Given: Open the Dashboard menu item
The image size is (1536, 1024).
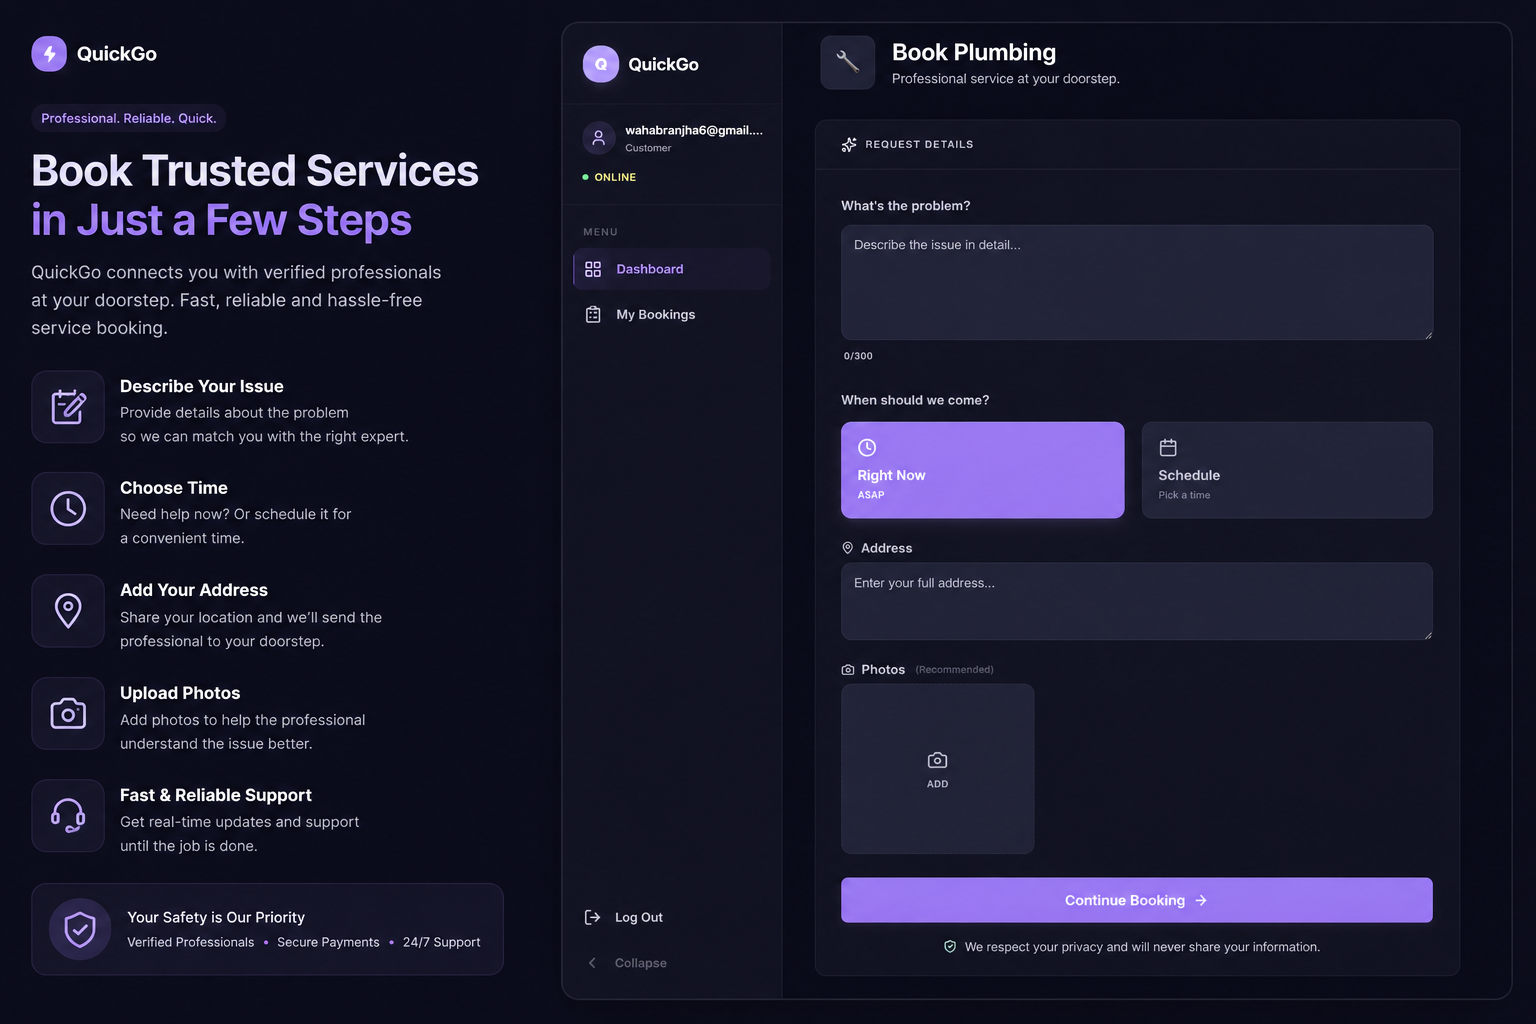Looking at the screenshot, I should pyautogui.click(x=672, y=269).
